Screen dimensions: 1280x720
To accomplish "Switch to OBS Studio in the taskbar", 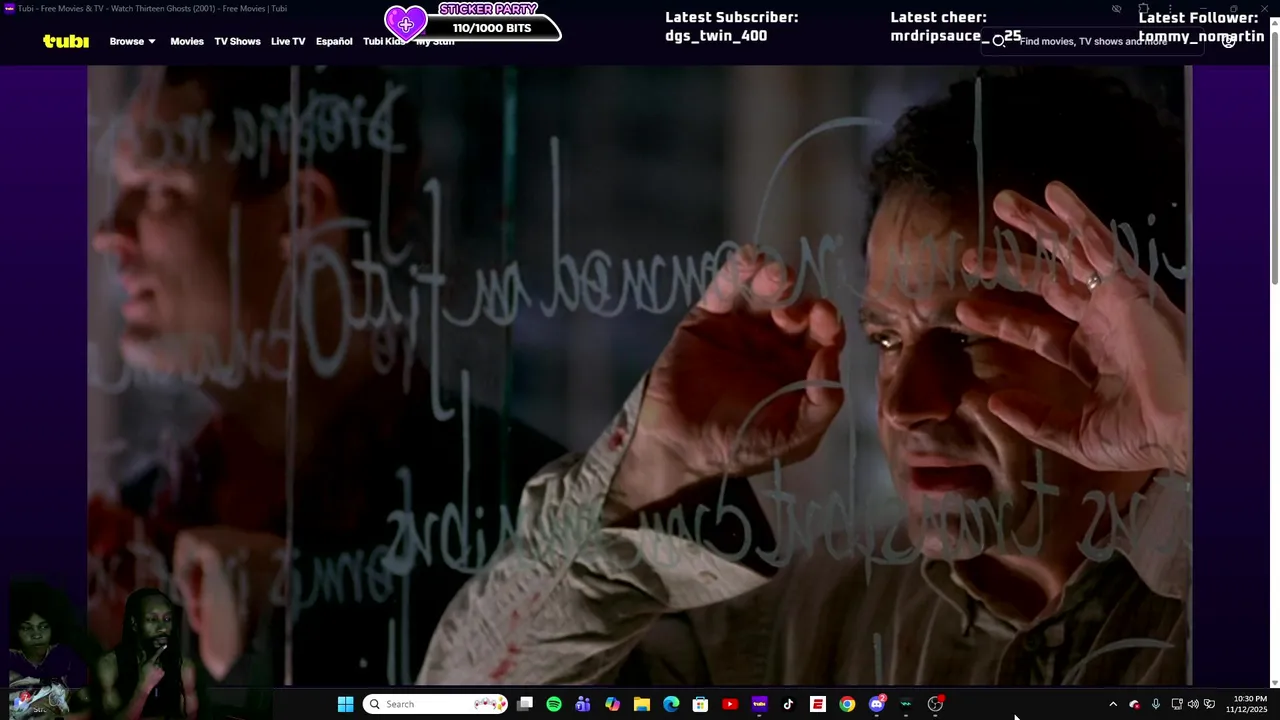I will coord(935,704).
